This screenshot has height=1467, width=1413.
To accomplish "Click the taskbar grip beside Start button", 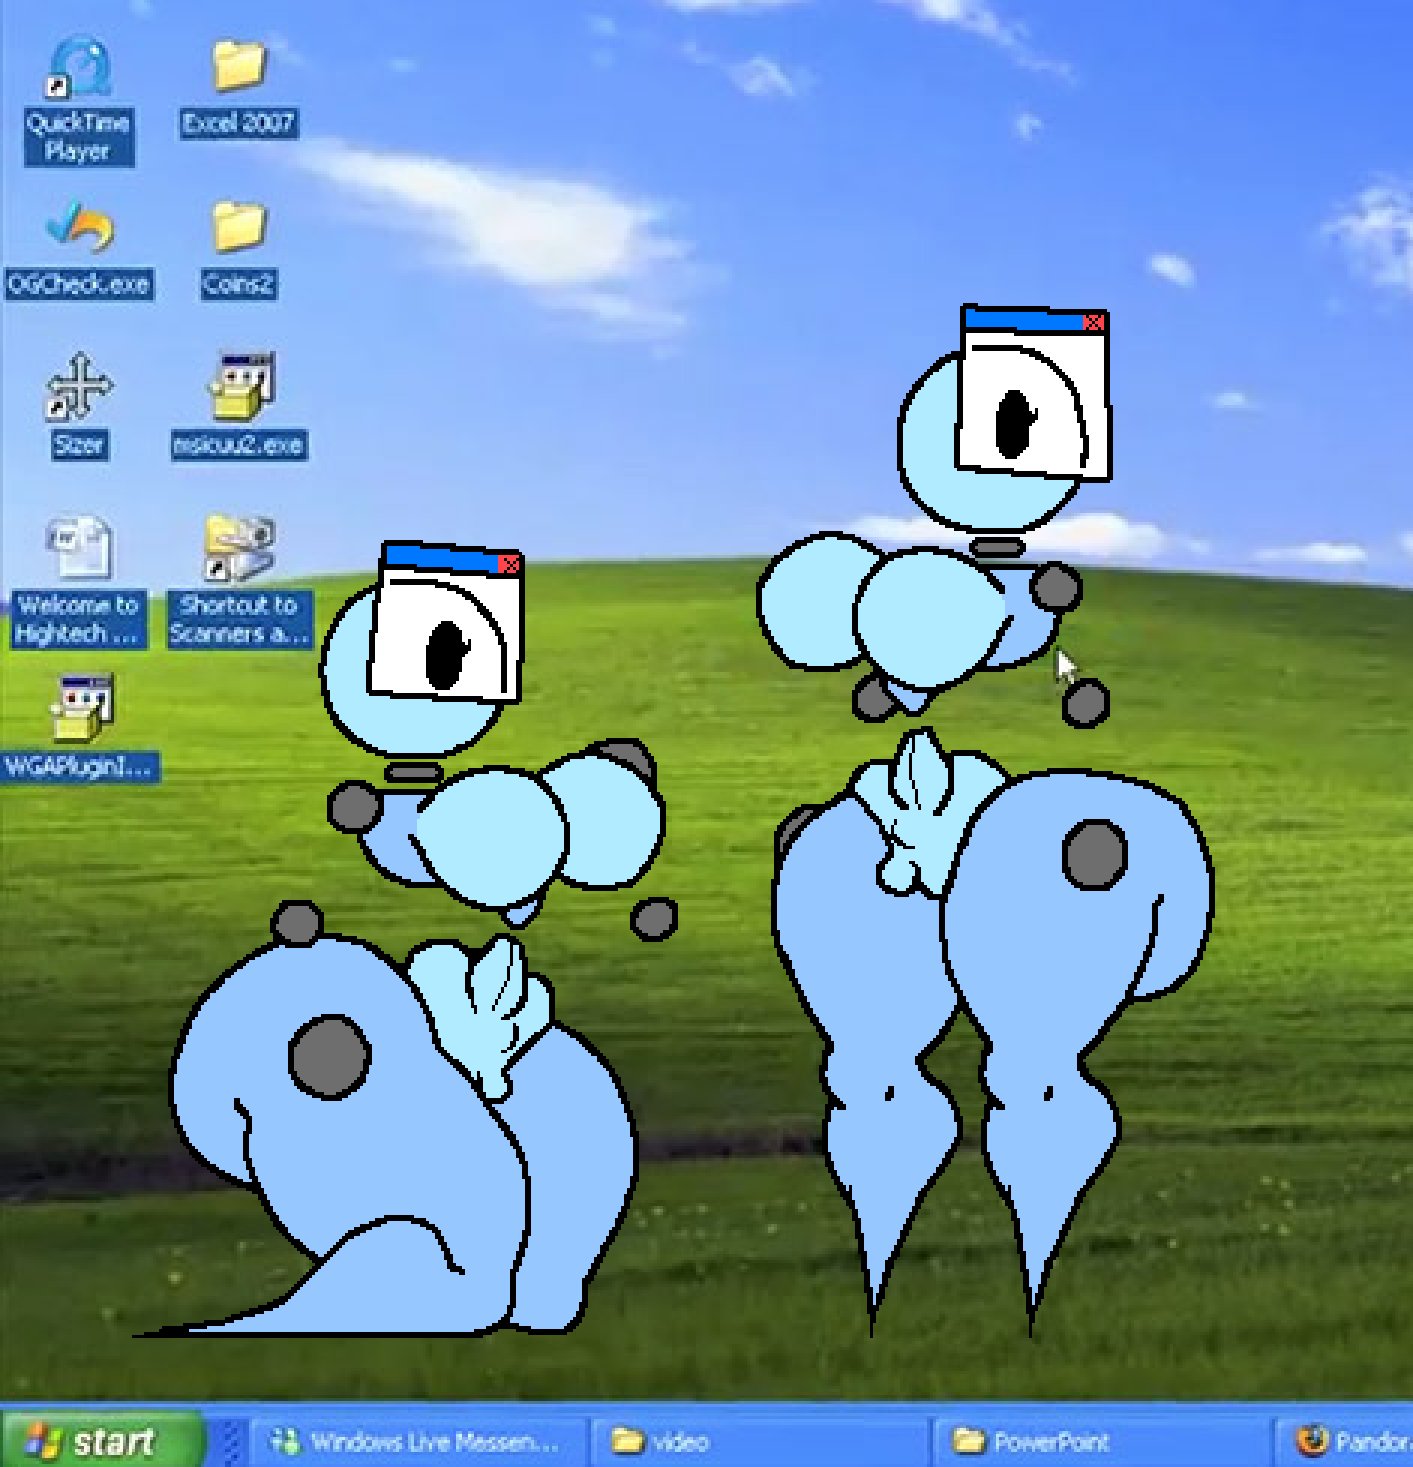I will [230, 1442].
